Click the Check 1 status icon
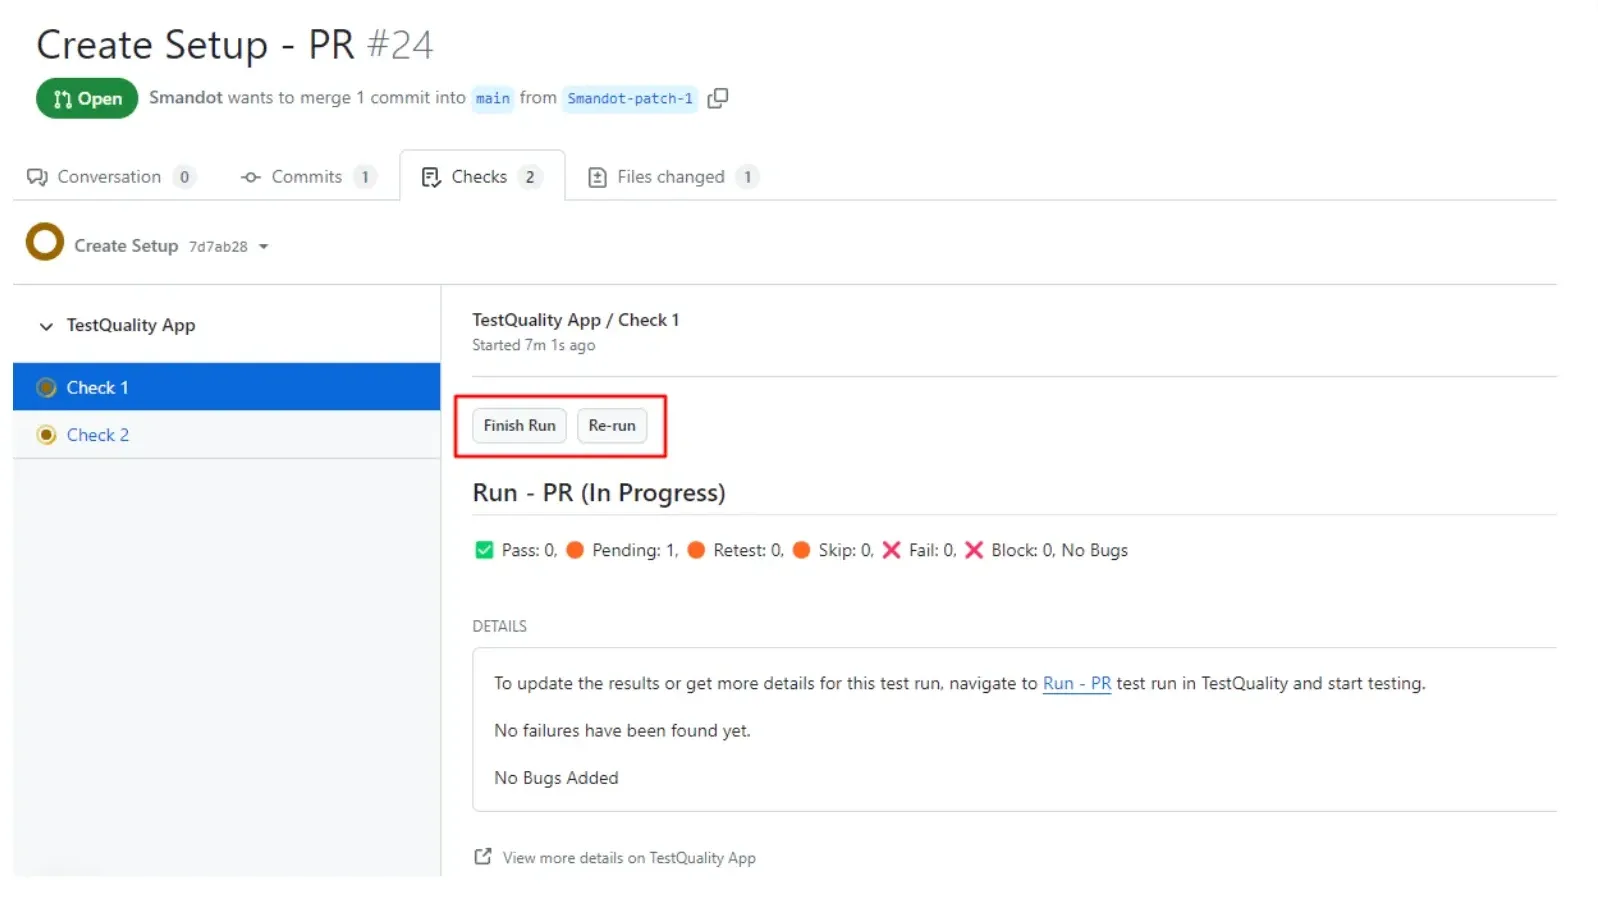 pos(46,387)
